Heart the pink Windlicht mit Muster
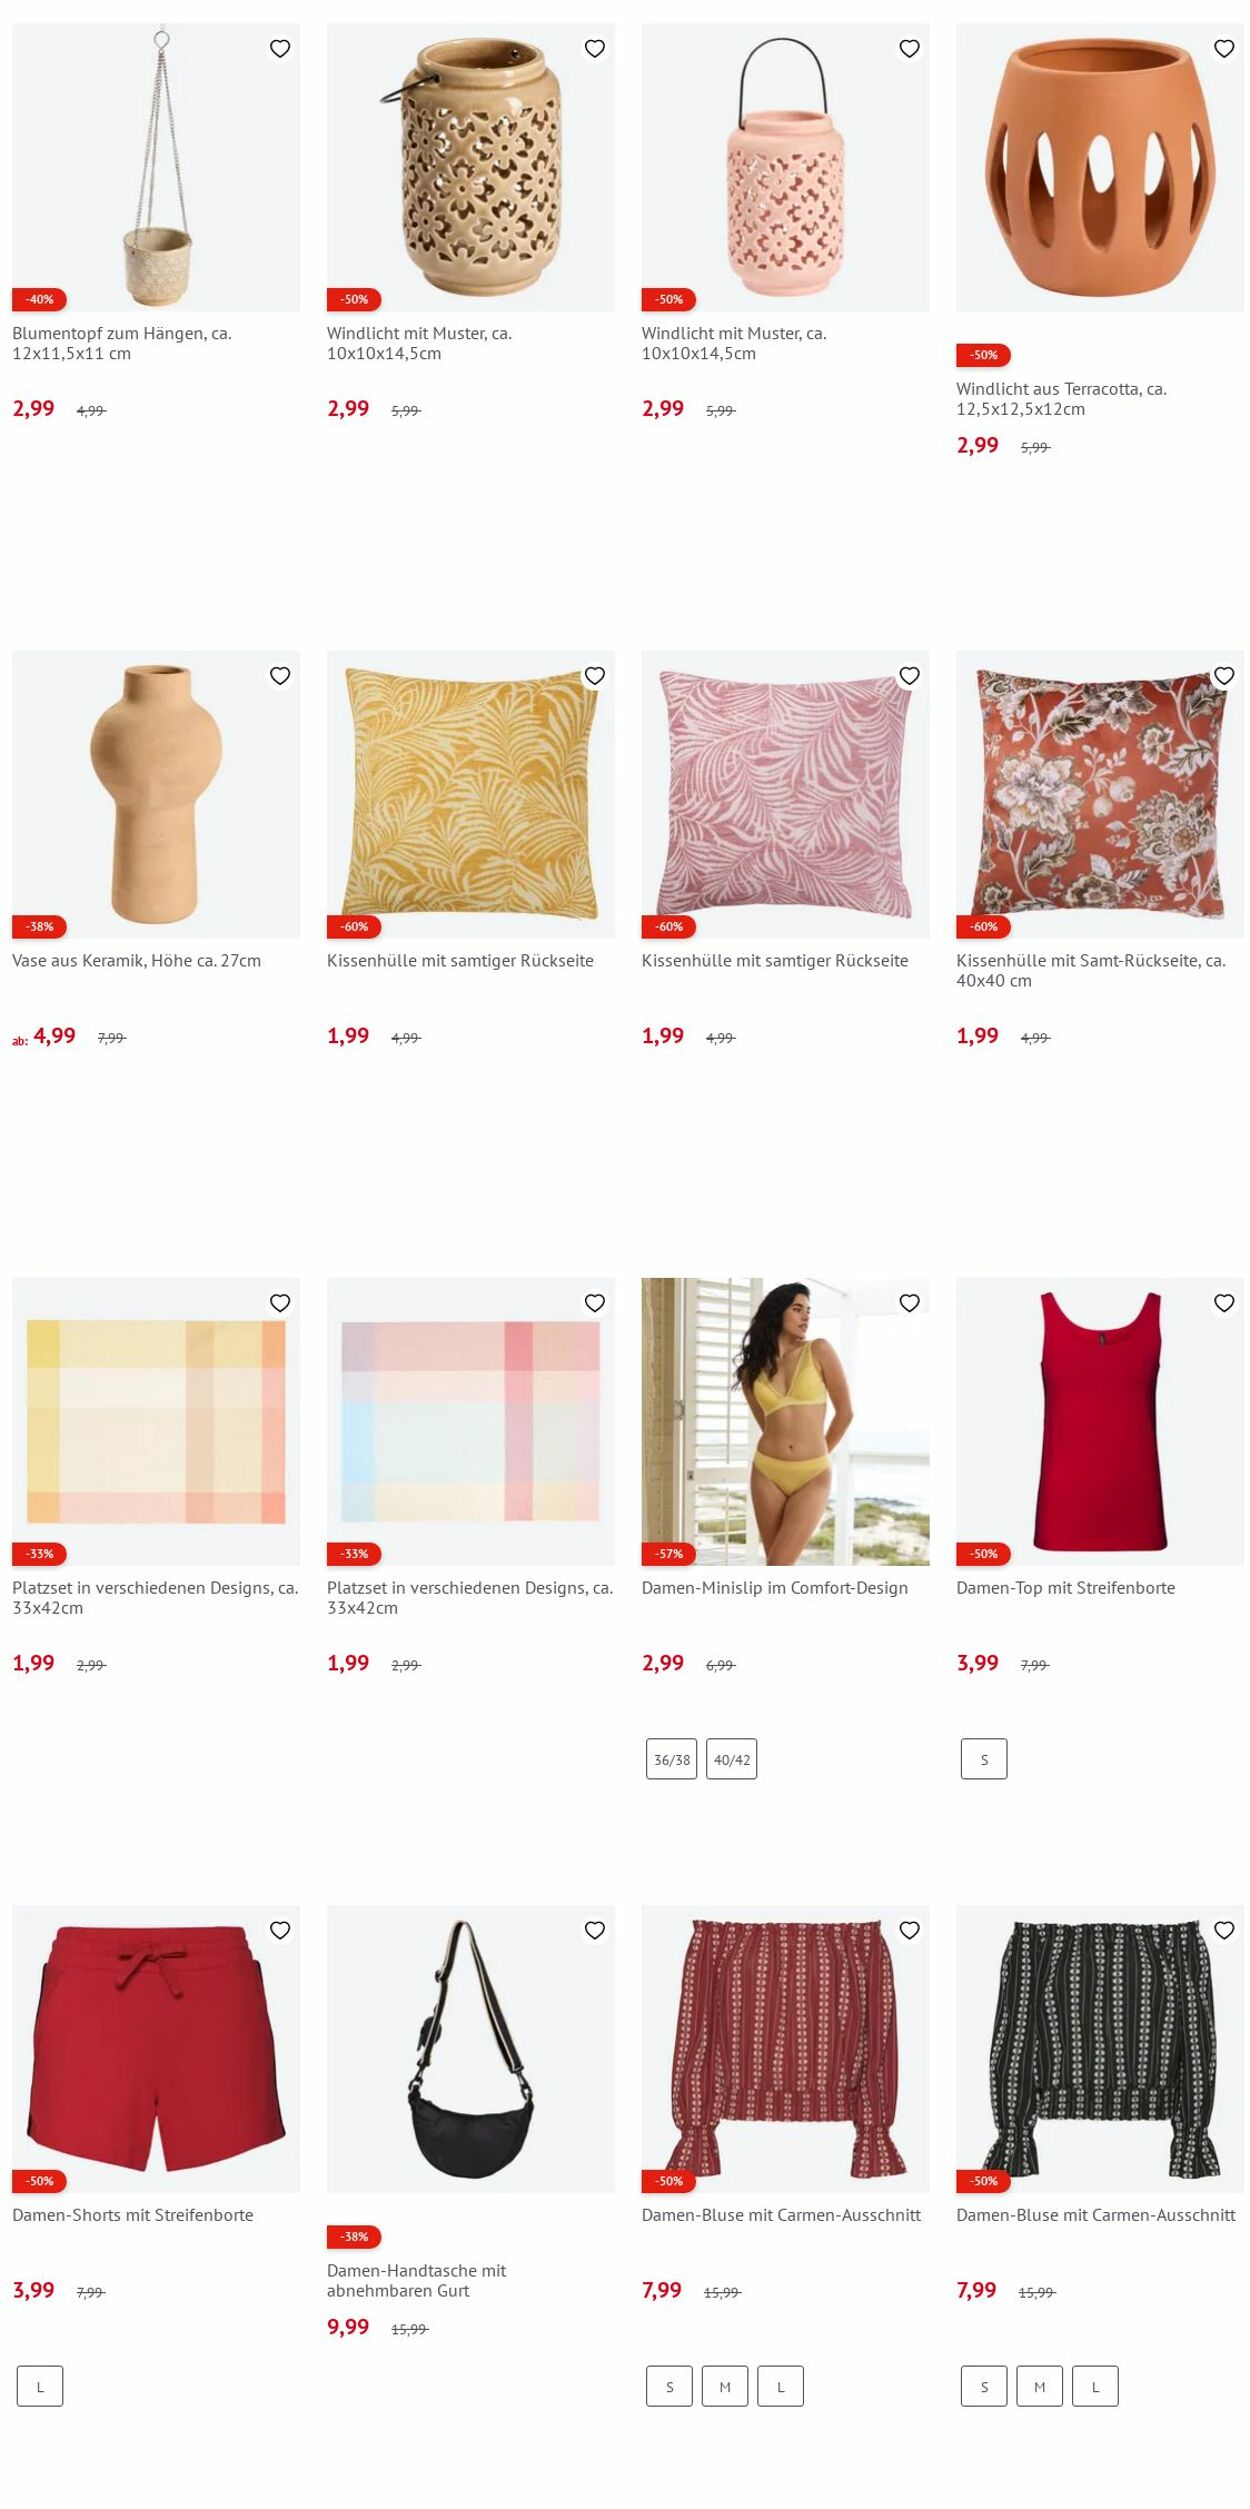The image size is (1250, 2509). 909,48
